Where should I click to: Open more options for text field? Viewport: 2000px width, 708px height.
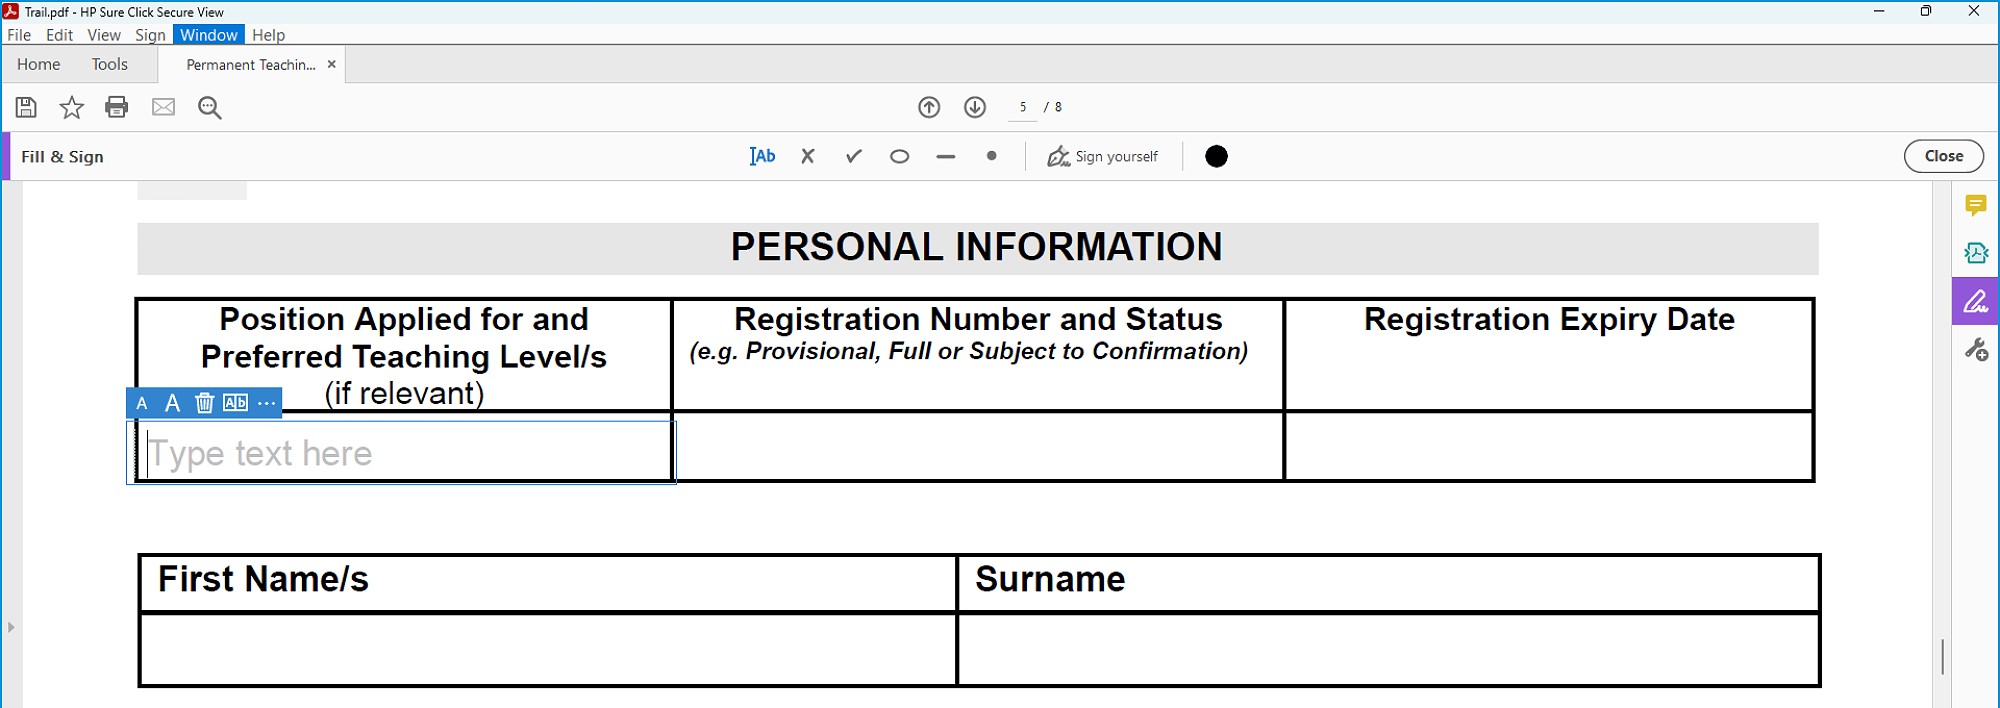click(266, 403)
